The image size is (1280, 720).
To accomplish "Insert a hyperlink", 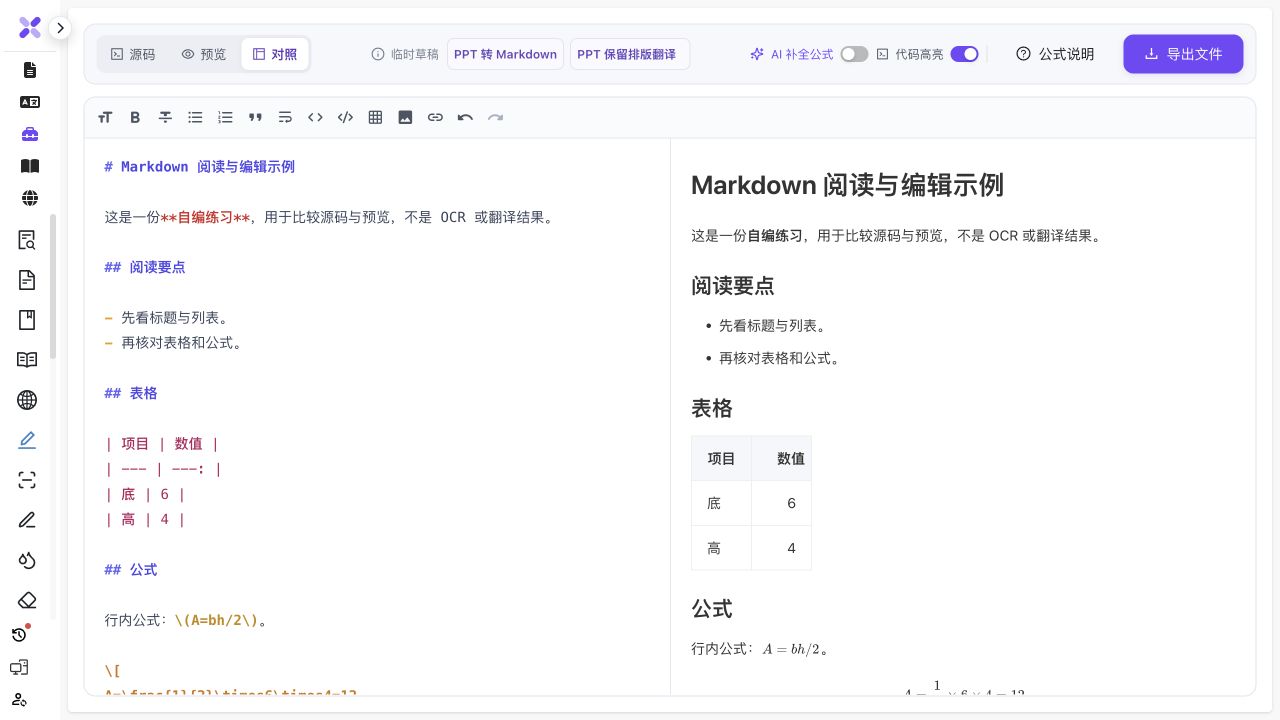I will [x=435, y=117].
